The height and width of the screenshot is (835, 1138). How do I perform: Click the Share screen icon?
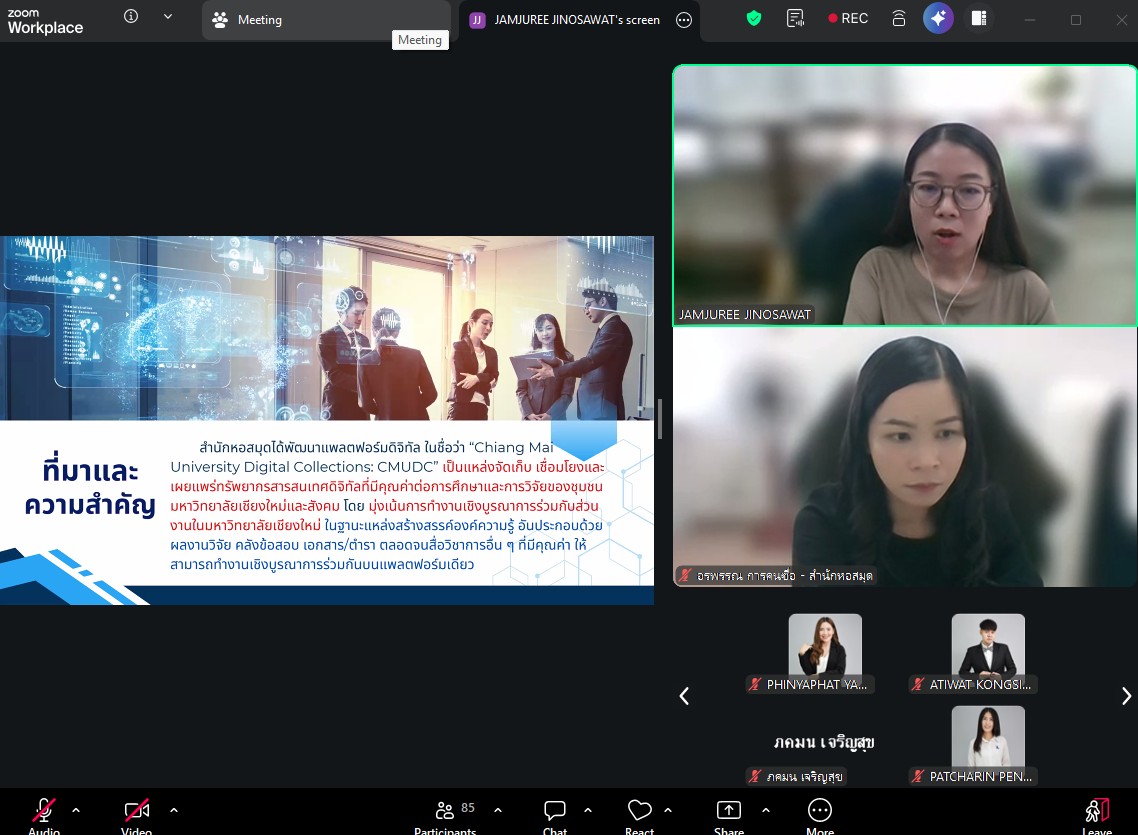729,811
